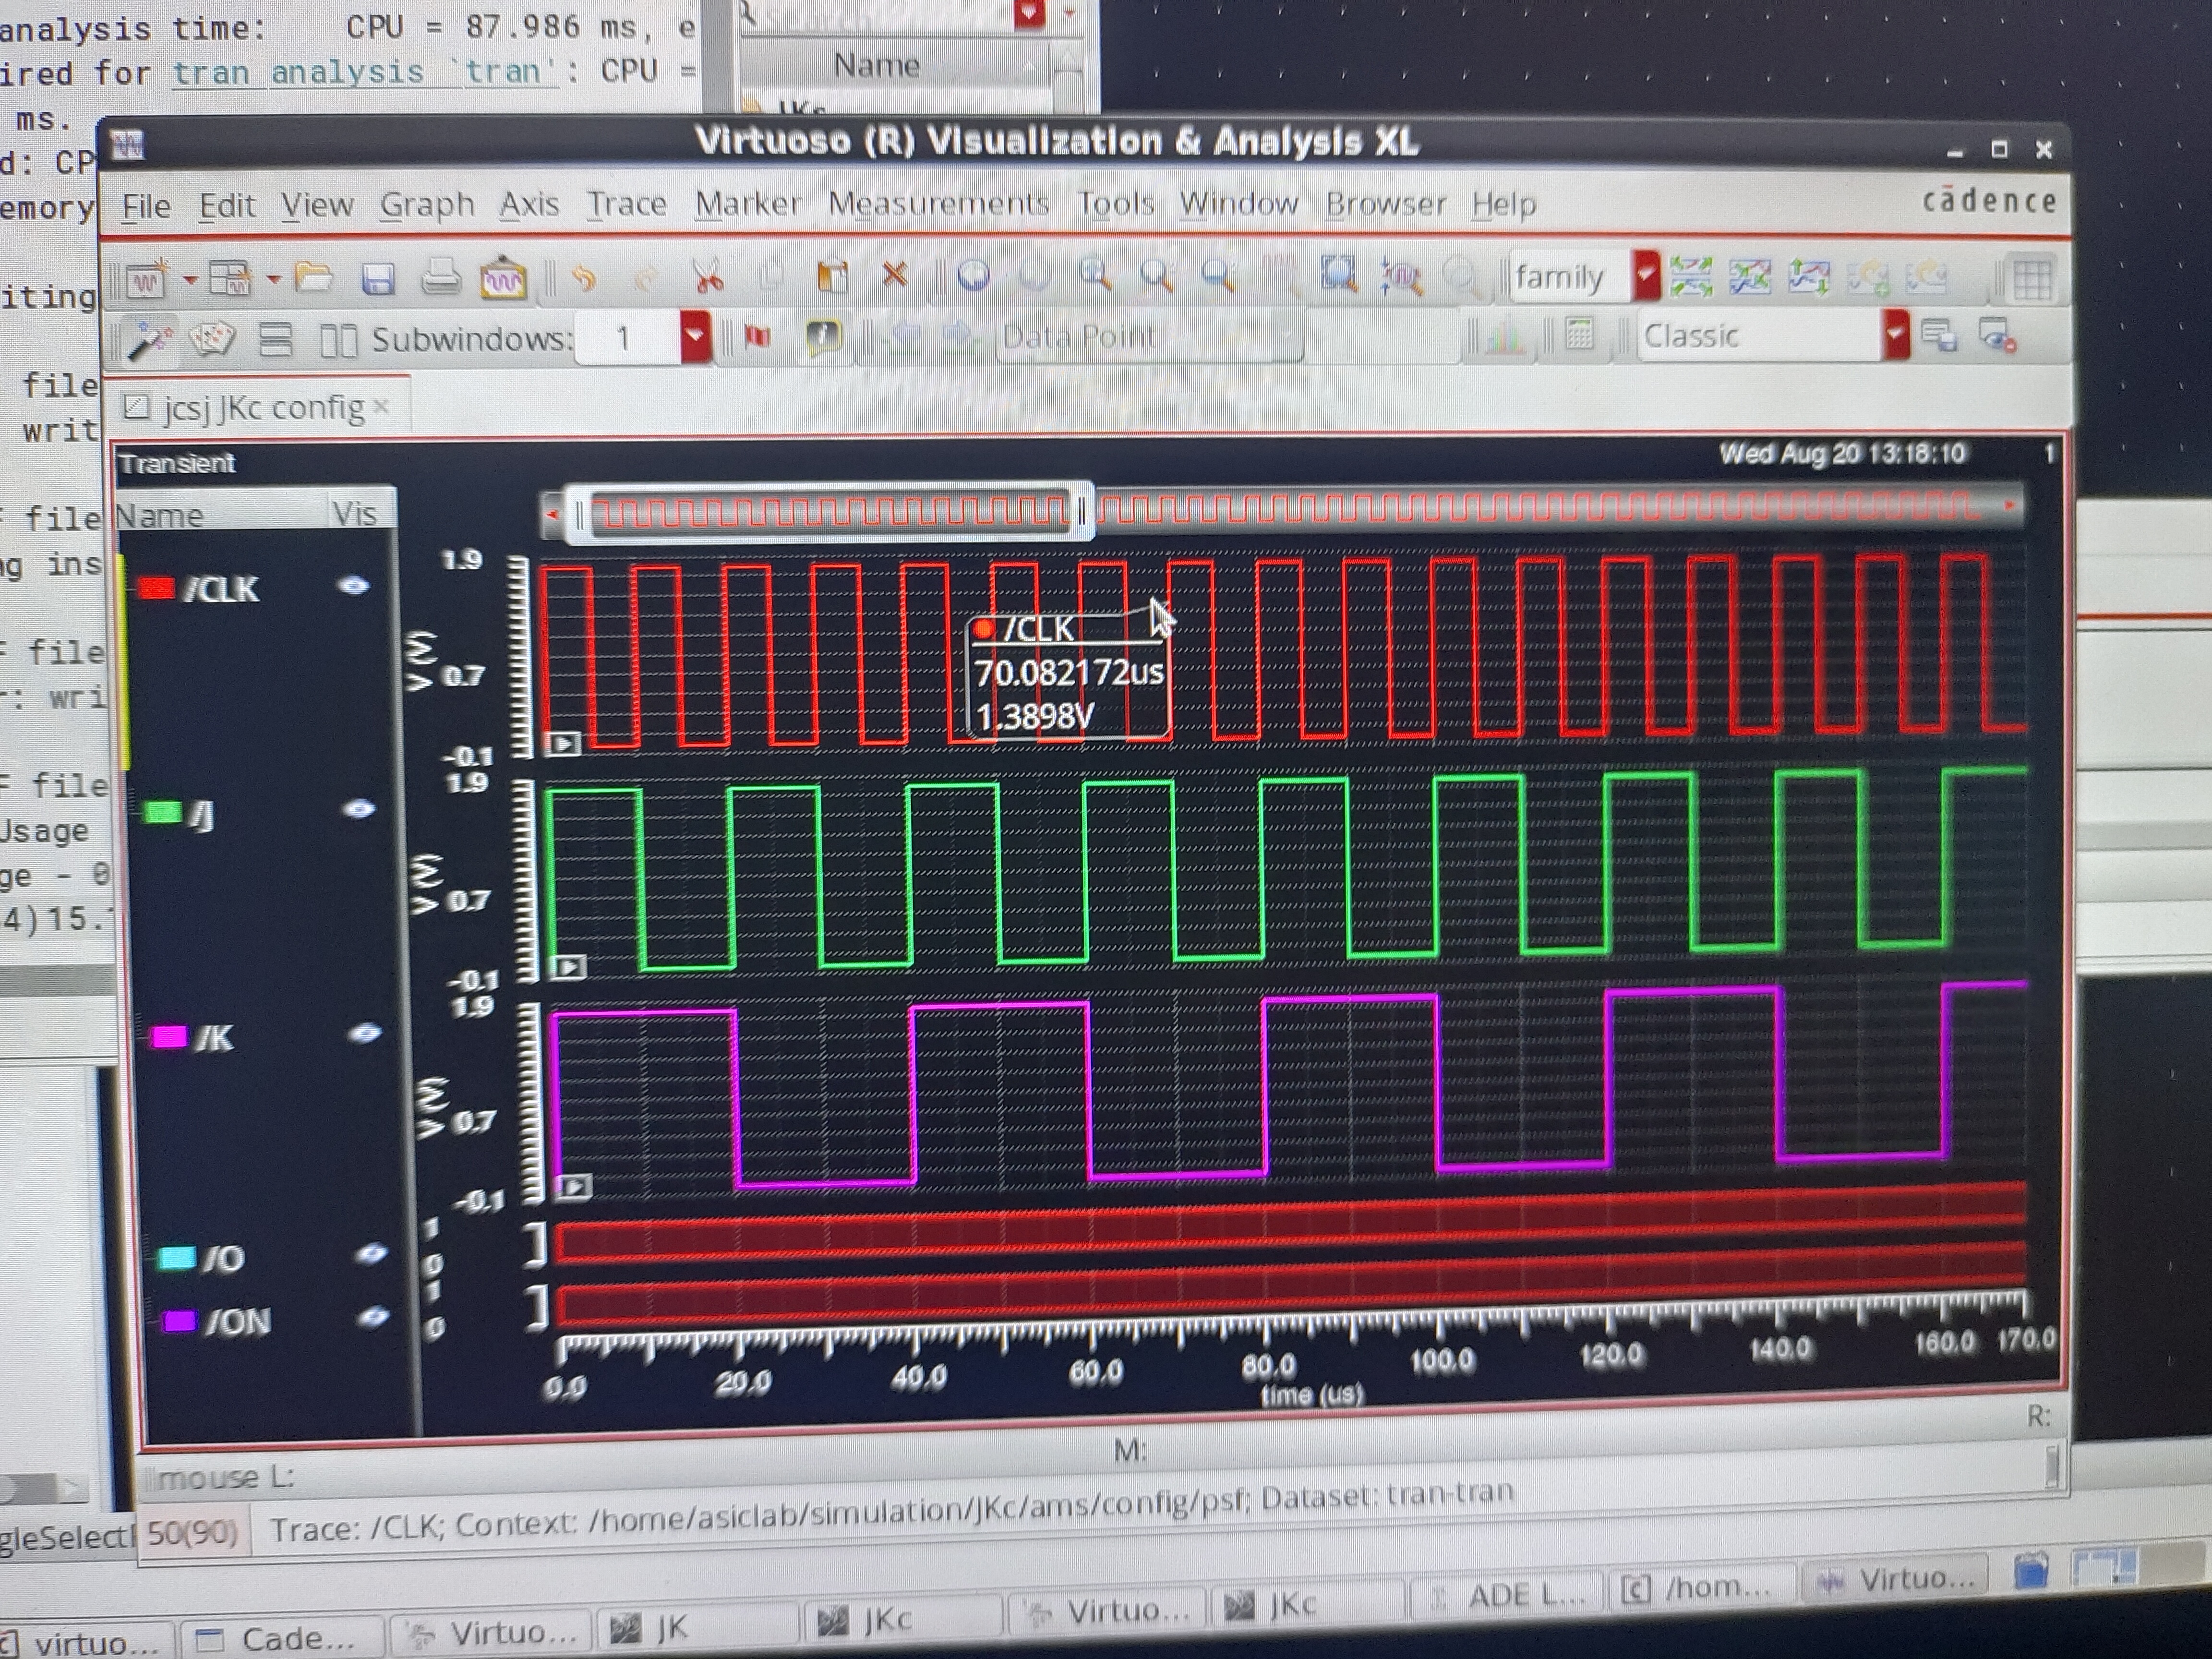
Task: Click the Undo arrow icon
Action: click(x=584, y=278)
